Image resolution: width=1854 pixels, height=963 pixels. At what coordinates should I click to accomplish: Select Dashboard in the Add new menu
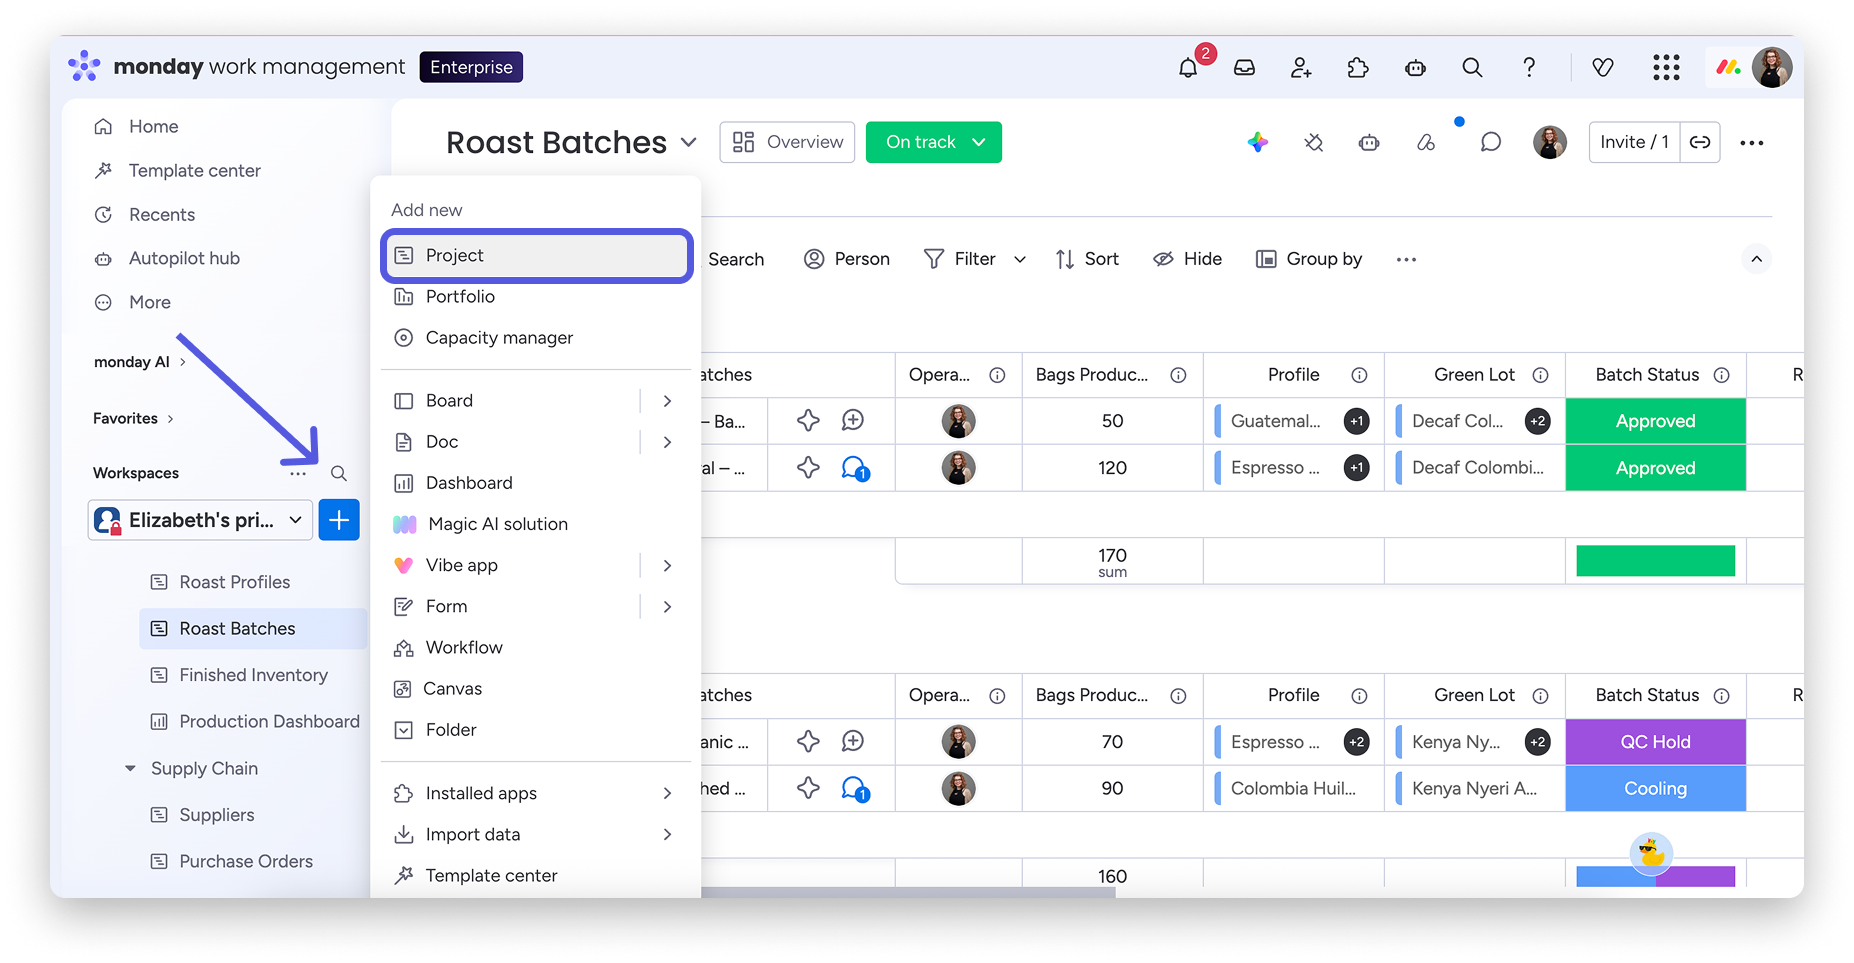(x=537, y=483)
